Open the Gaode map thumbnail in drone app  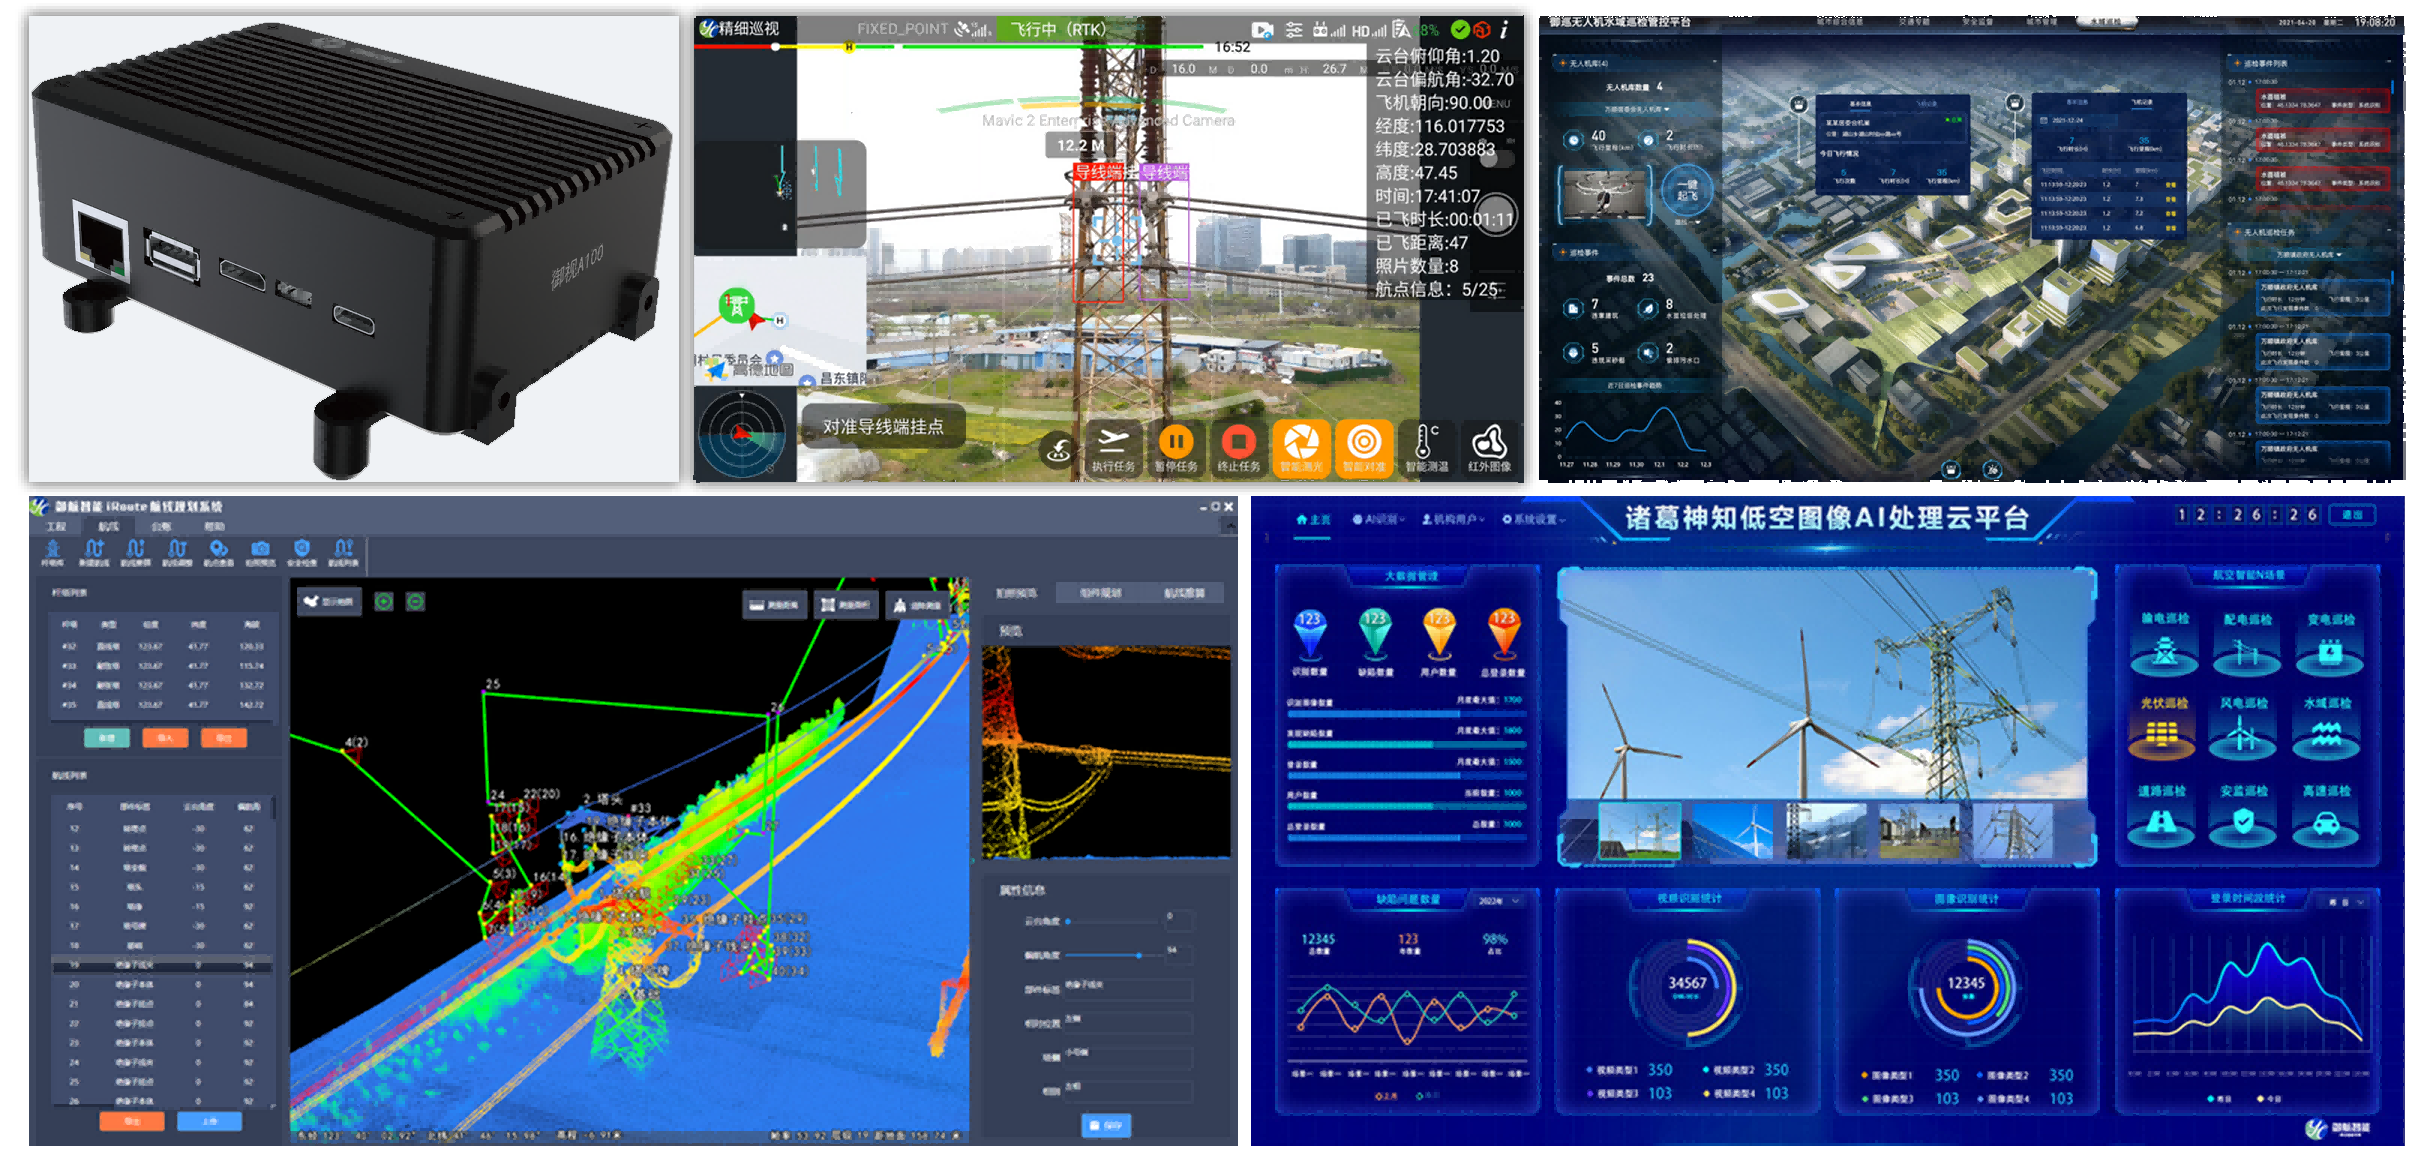point(780,320)
